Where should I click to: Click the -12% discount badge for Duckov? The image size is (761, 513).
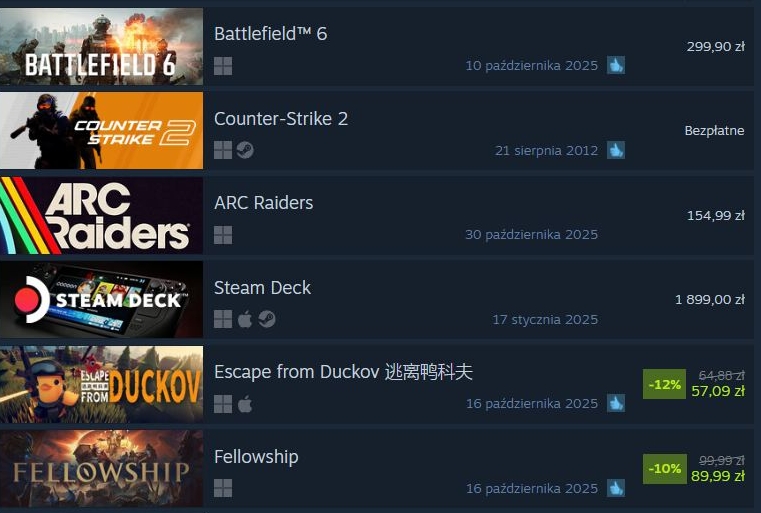coord(664,384)
